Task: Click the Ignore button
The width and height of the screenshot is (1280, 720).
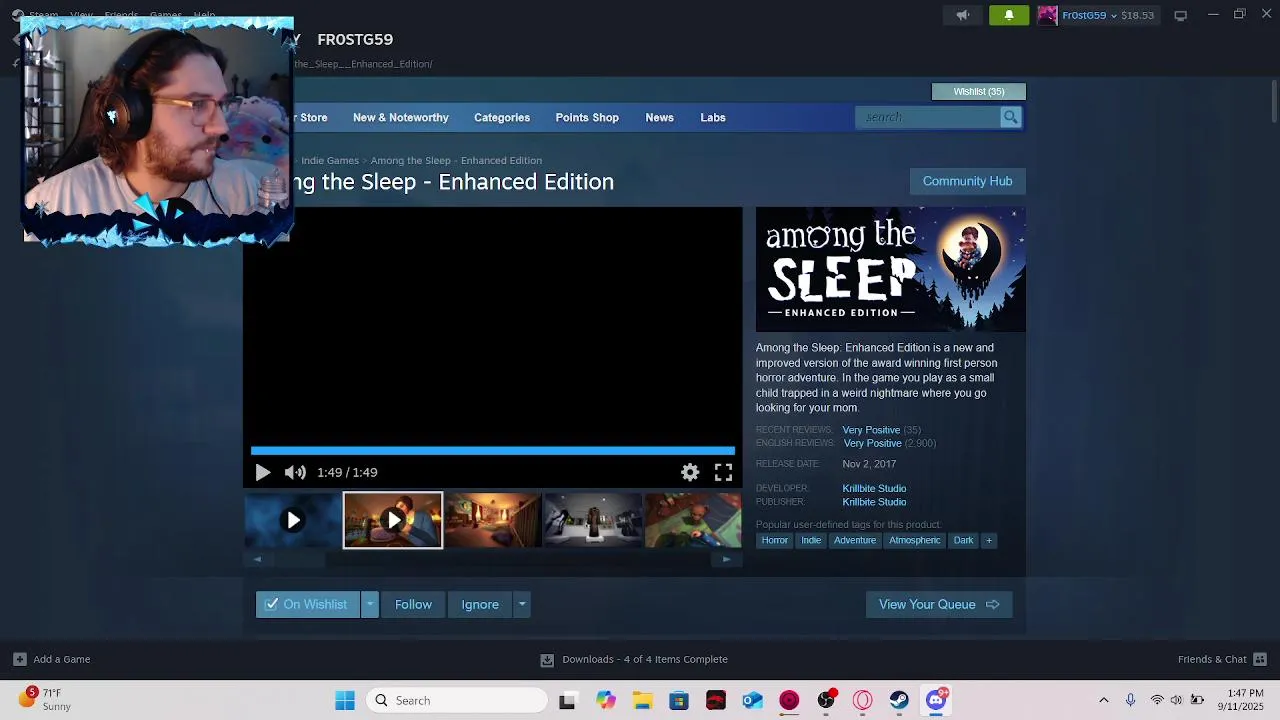Action: coord(480,604)
